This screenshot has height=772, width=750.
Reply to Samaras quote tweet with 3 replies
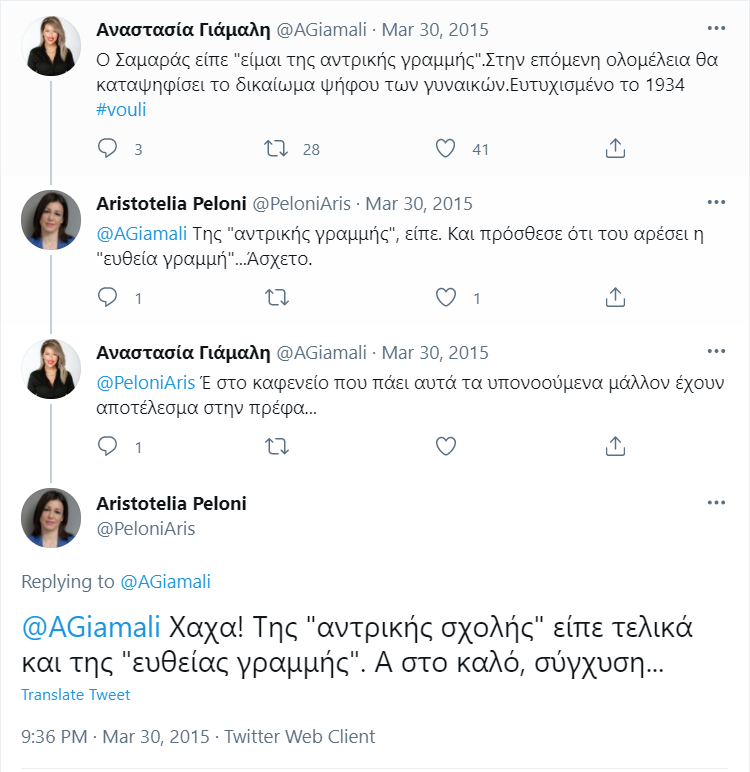[108, 149]
